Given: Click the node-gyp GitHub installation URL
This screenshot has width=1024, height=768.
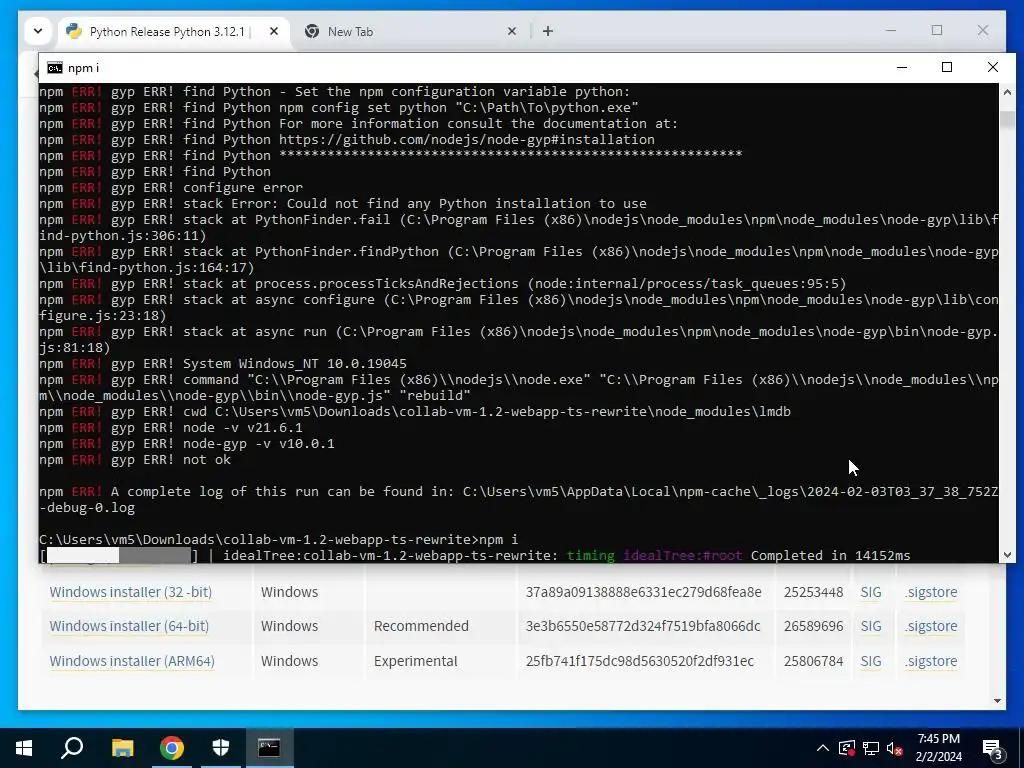Looking at the screenshot, I should tap(466, 140).
